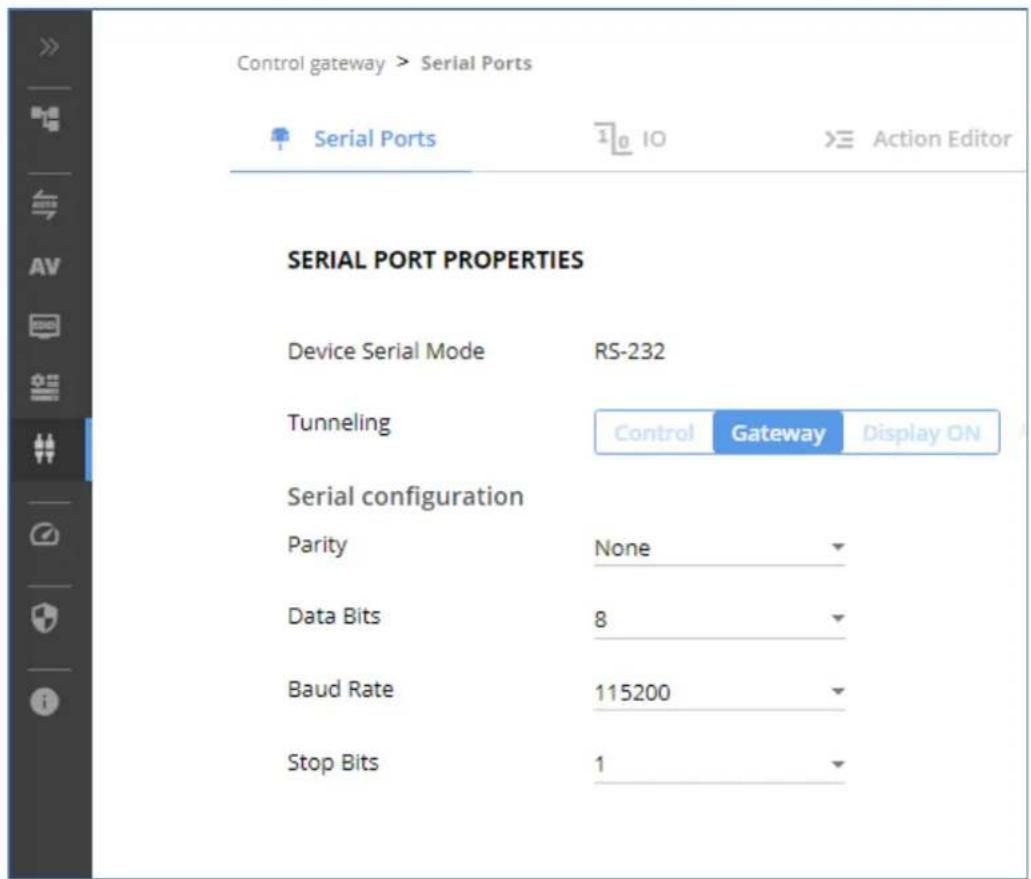Open the EDID display icon in the sidebar
This screenshot has height=879, width=1031.
point(45,325)
